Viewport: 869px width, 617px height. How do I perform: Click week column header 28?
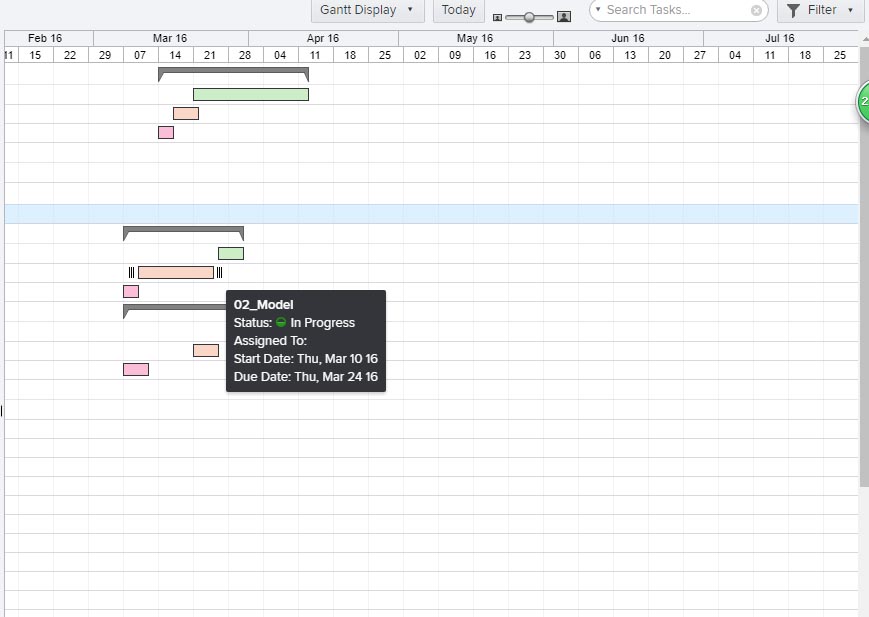(x=245, y=55)
